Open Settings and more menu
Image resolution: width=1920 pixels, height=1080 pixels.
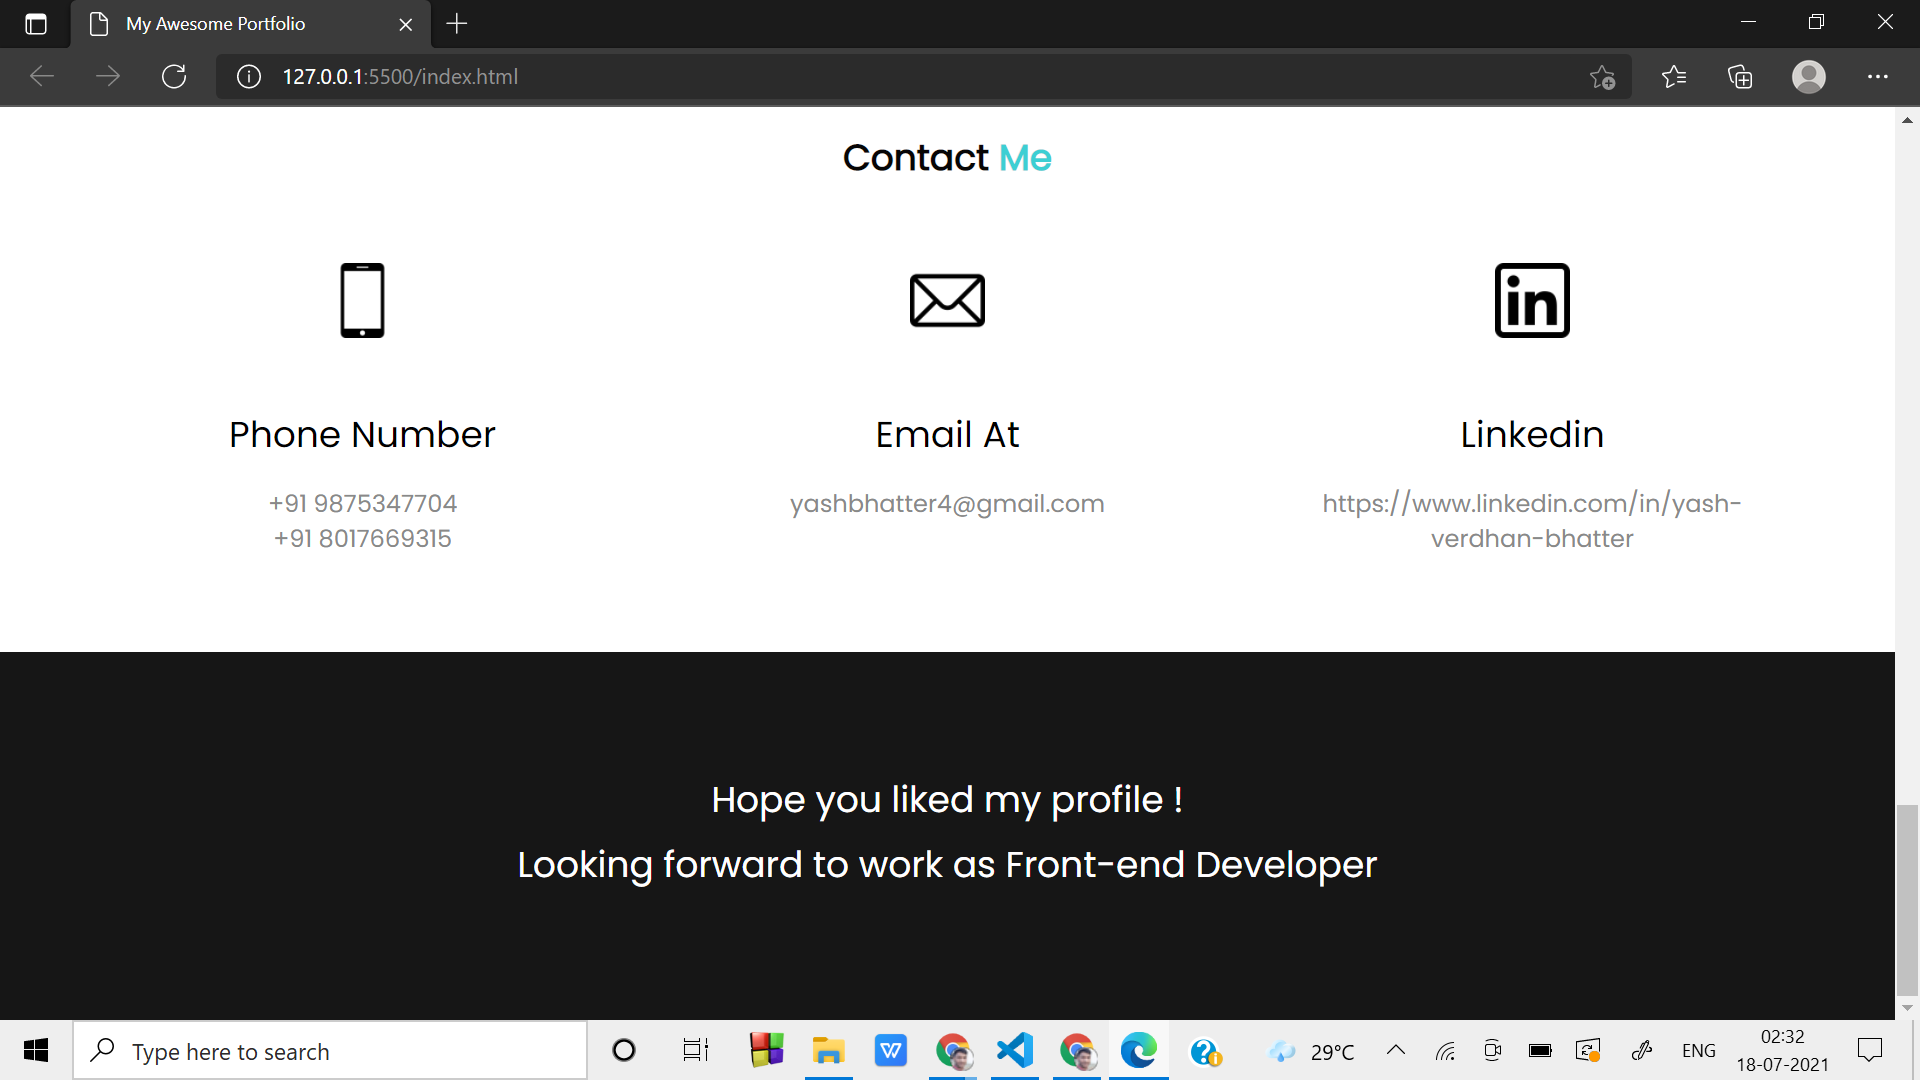click(1877, 76)
